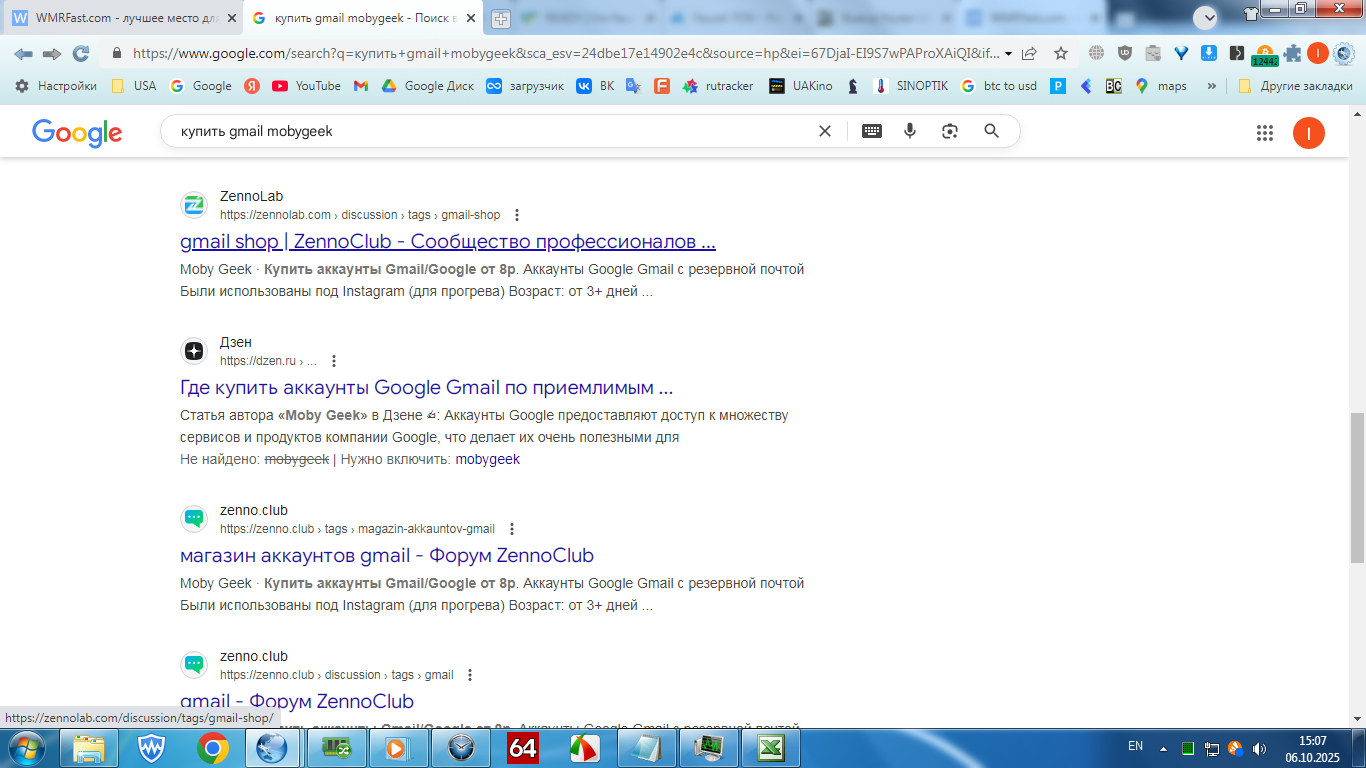Go back with the browser back arrow
Image resolution: width=1366 pixels, height=768 pixels.
[x=23, y=54]
